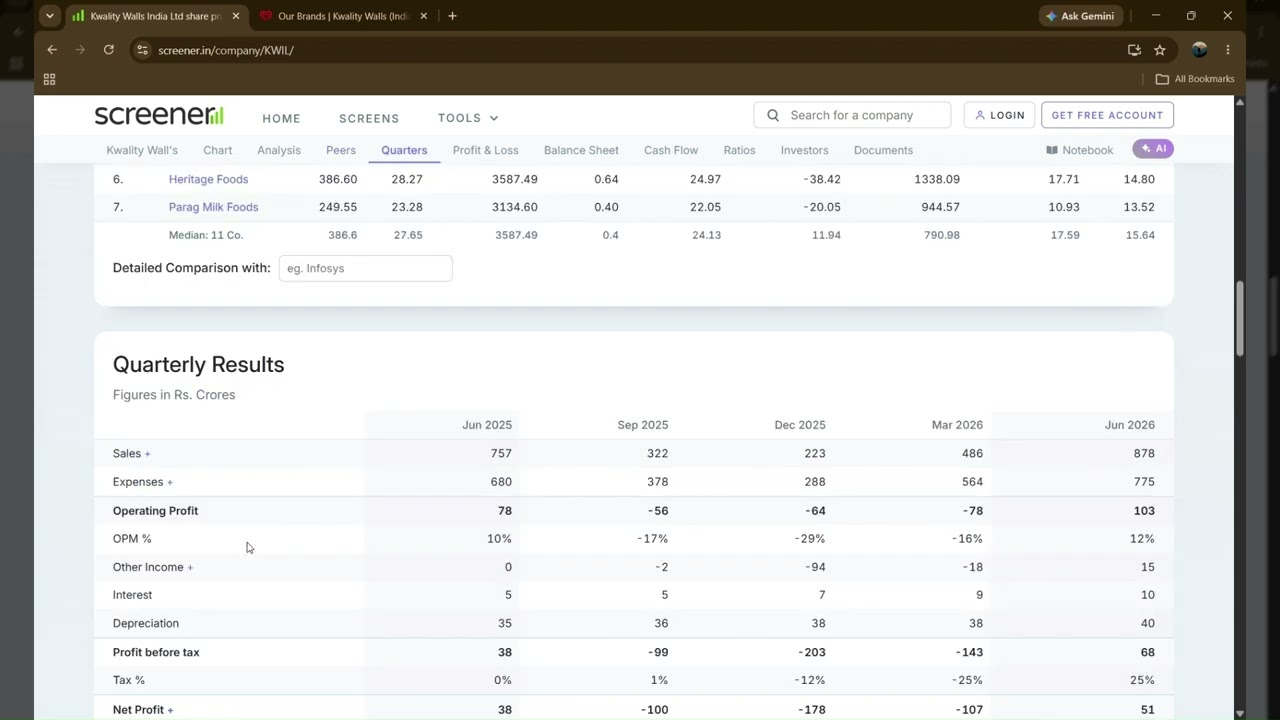Screen dimensions: 1280x720
Task: Switch to the Peers tab
Action: point(341,150)
